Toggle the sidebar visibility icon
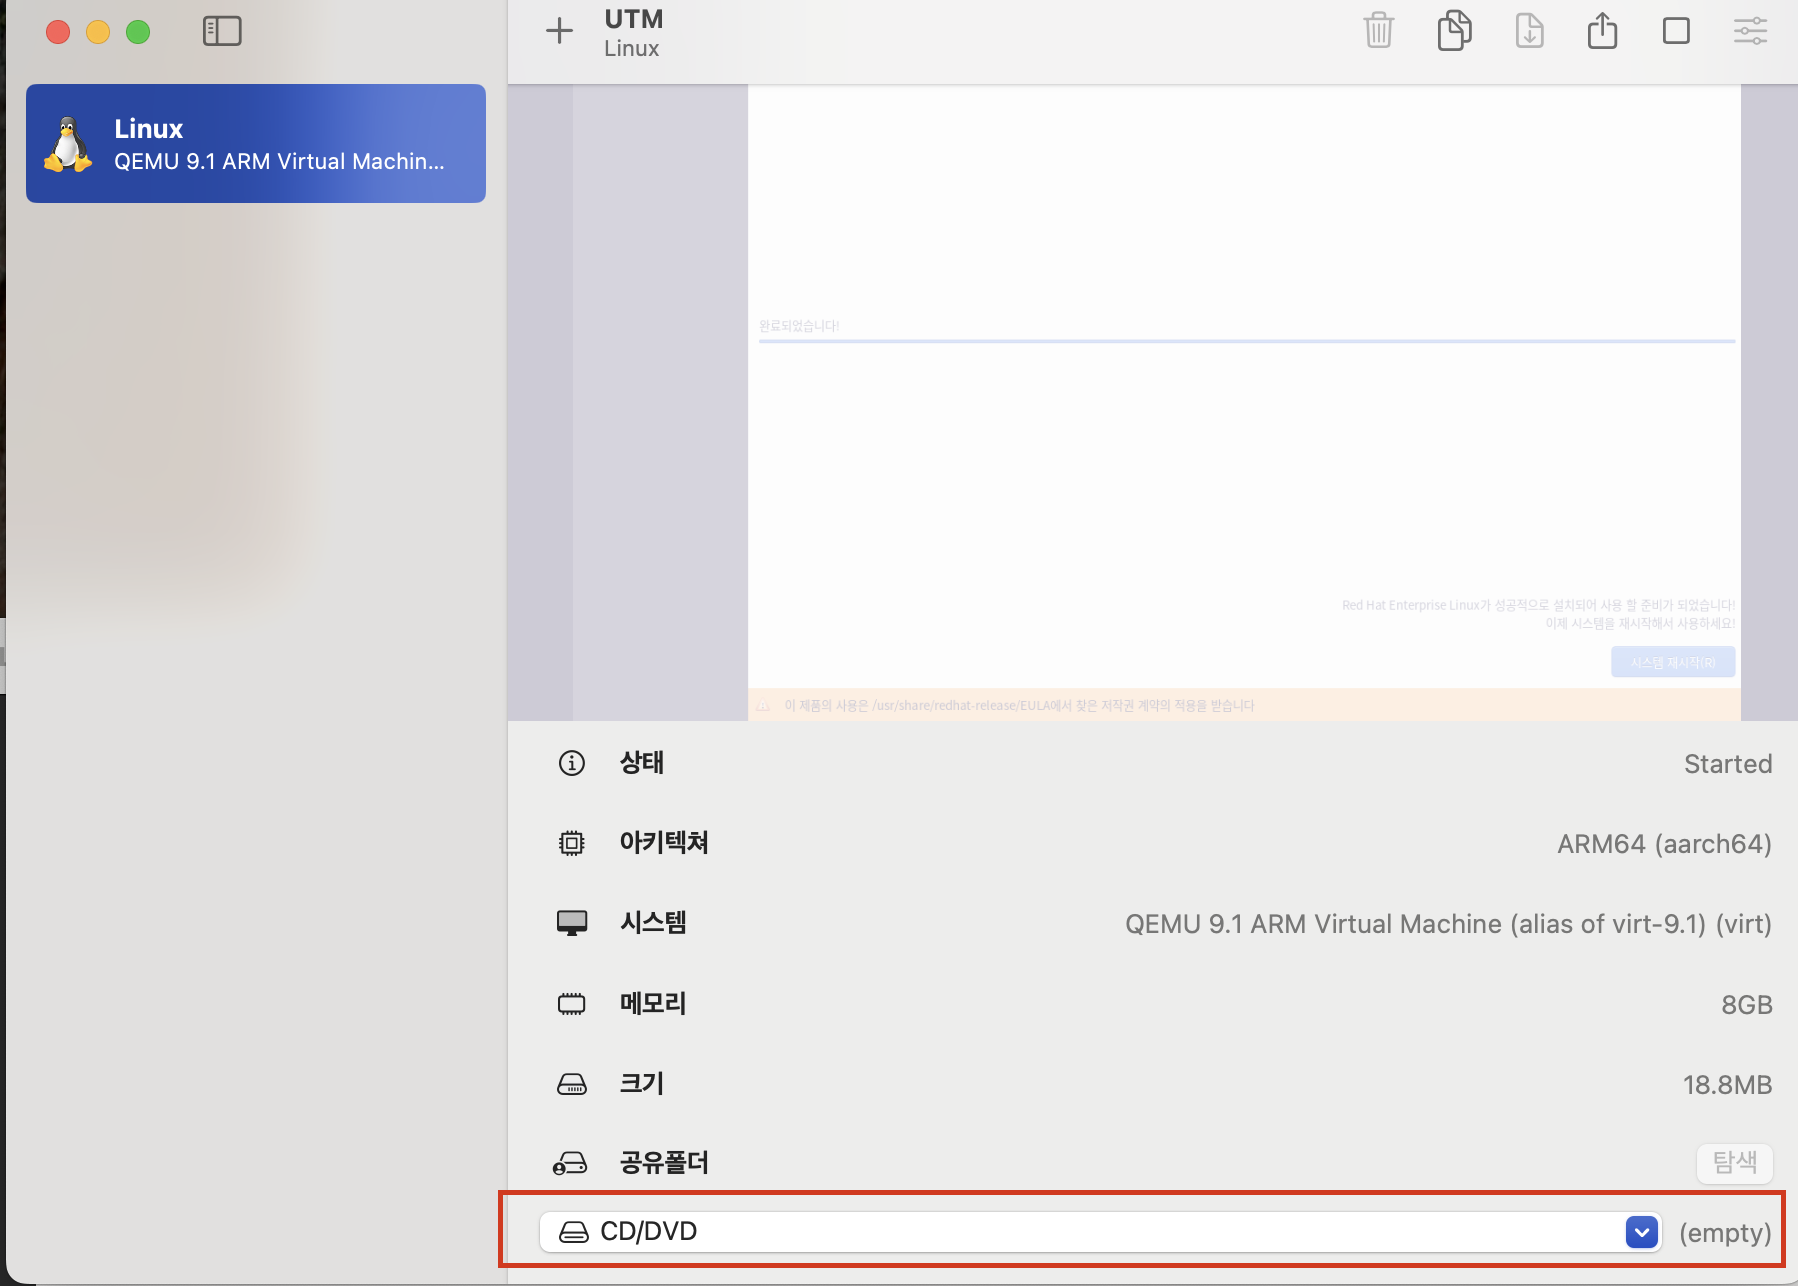 (x=222, y=31)
